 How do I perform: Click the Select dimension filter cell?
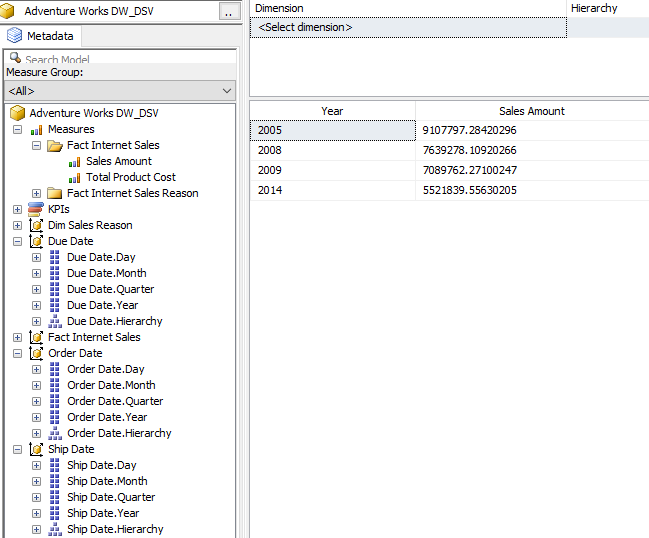coord(407,27)
